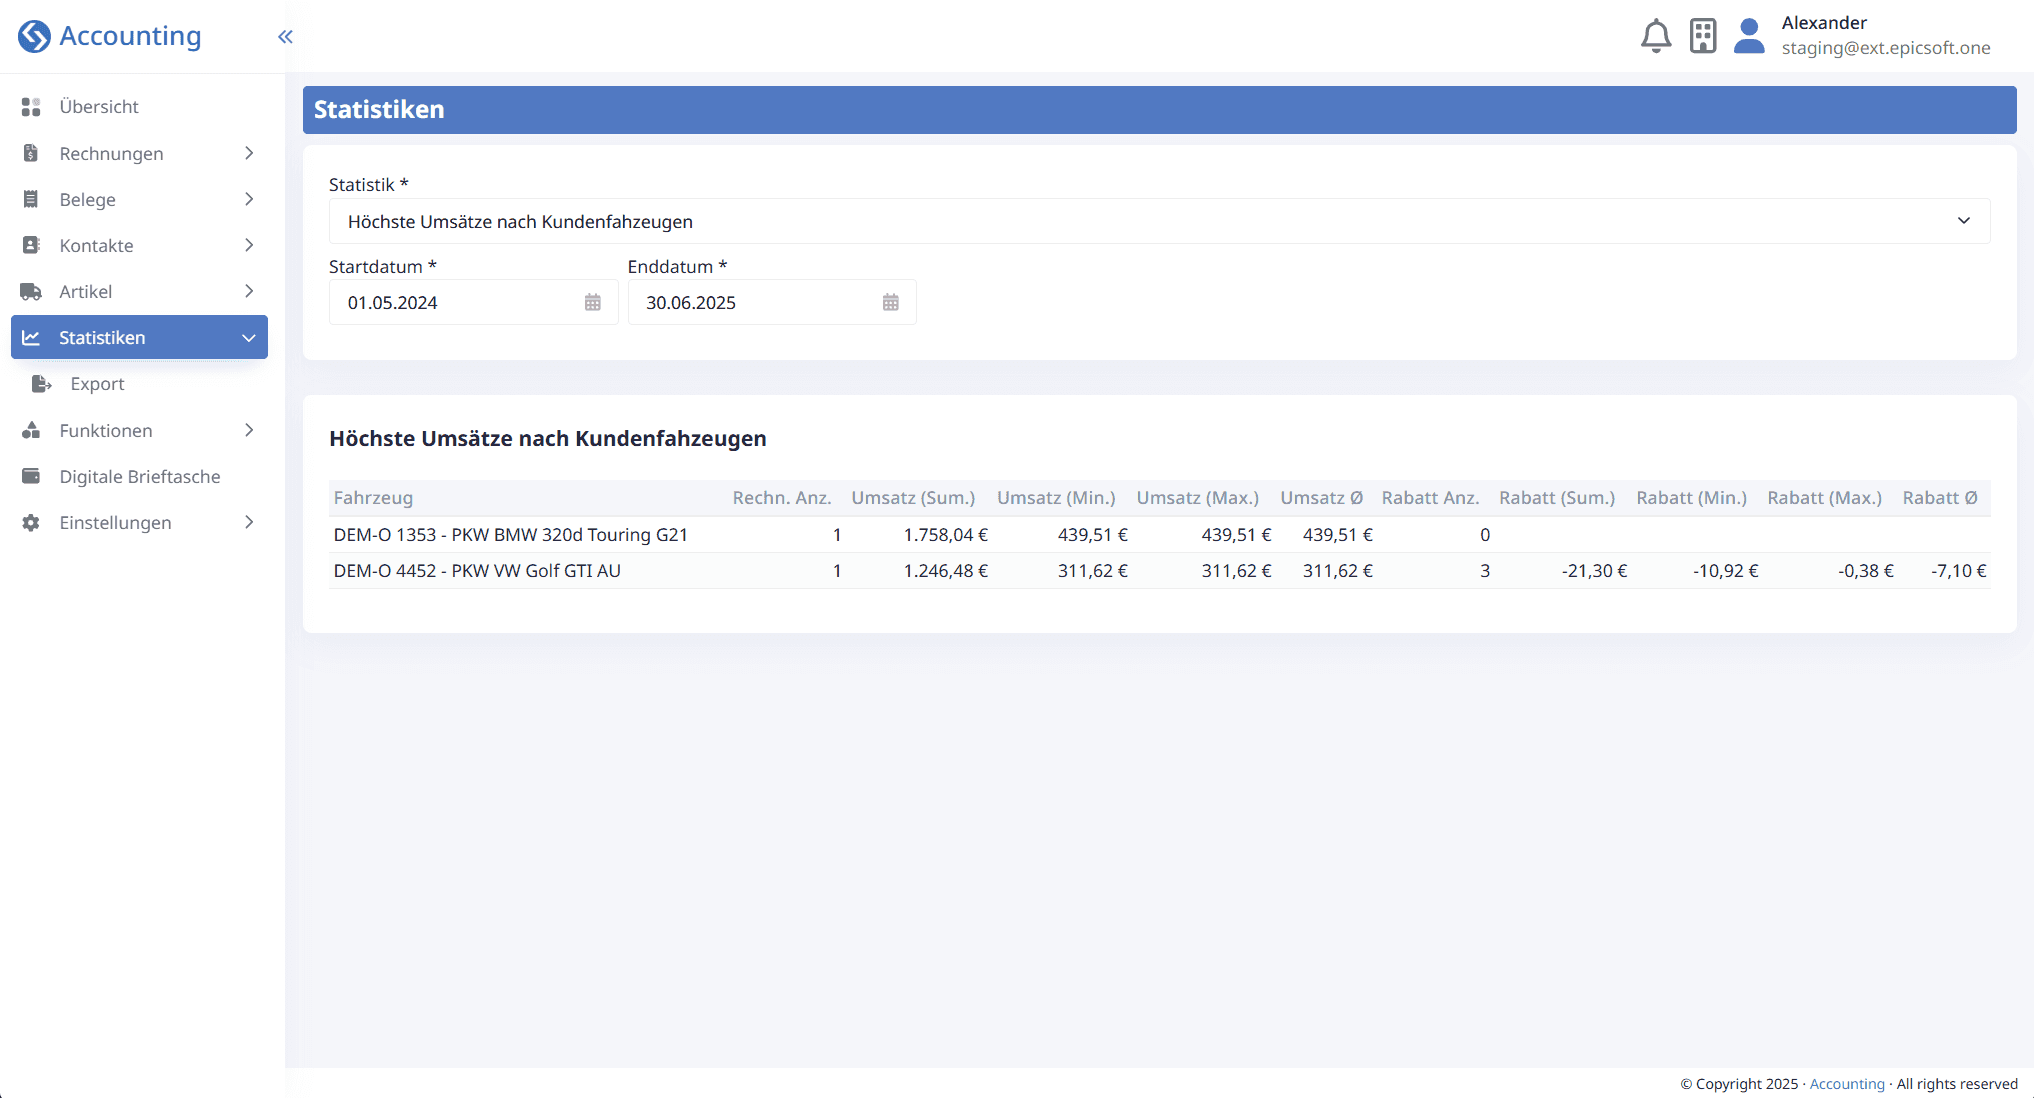Screen dimensions: 2034x1098
Task: Click the Startdatum date field
Action: point(473,302)
